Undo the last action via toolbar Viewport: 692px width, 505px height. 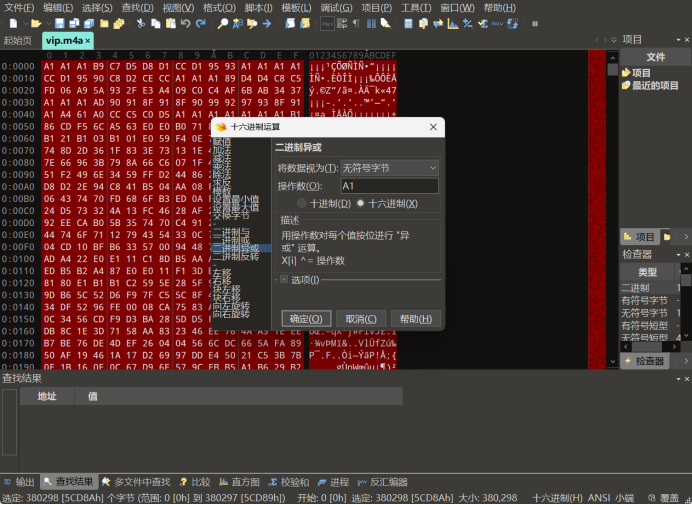point(185,23)
